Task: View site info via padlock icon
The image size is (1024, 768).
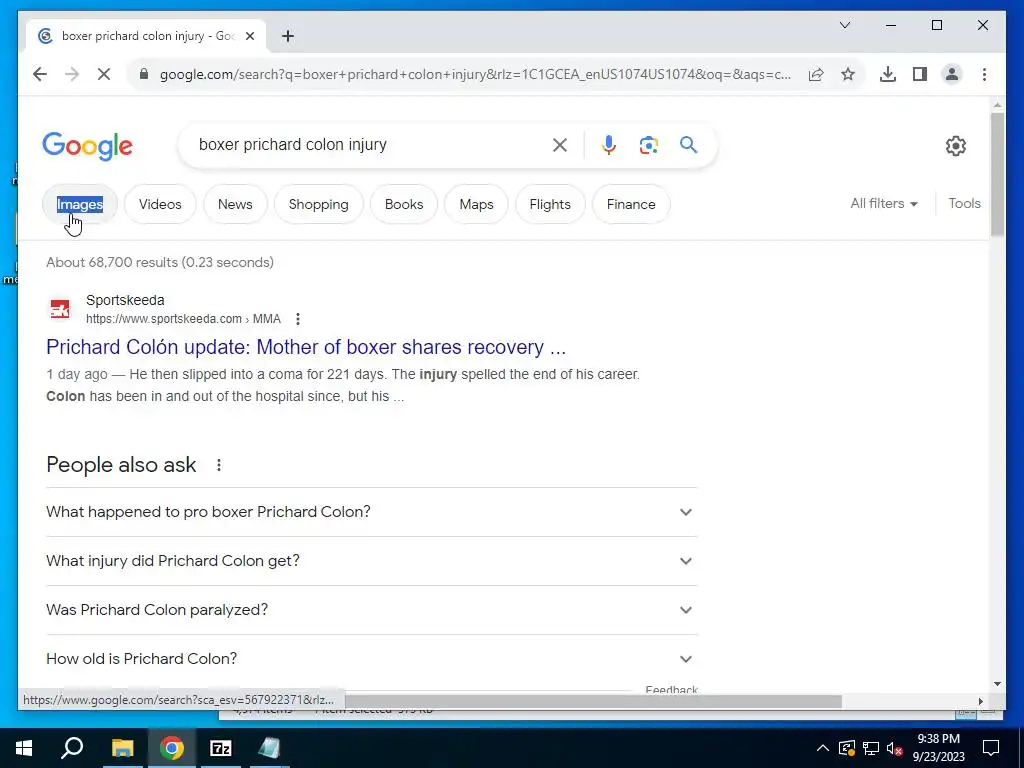Action: pos(144,74)
